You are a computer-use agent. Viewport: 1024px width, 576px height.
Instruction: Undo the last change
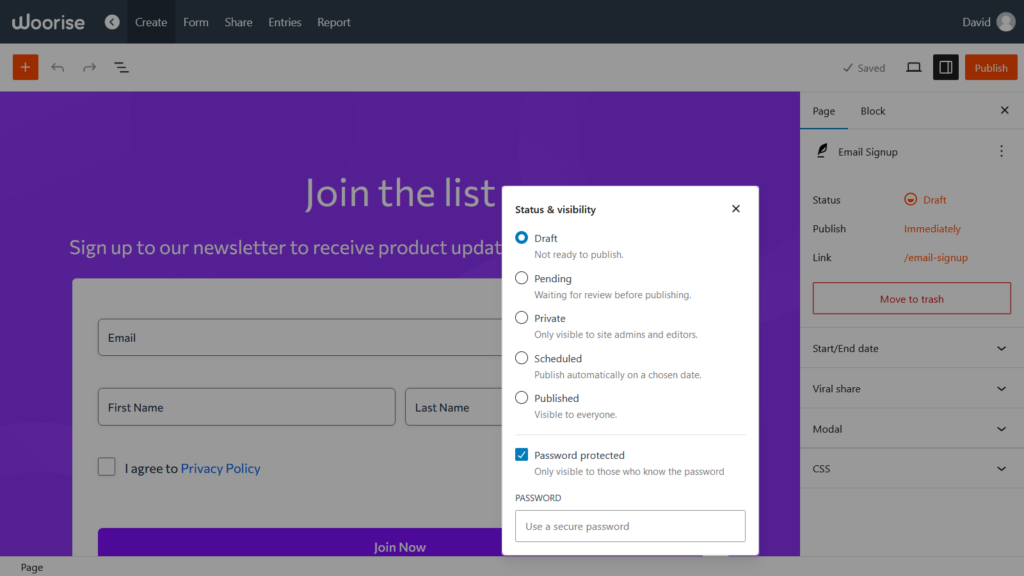pyautogui.click(x=57, y=67)
